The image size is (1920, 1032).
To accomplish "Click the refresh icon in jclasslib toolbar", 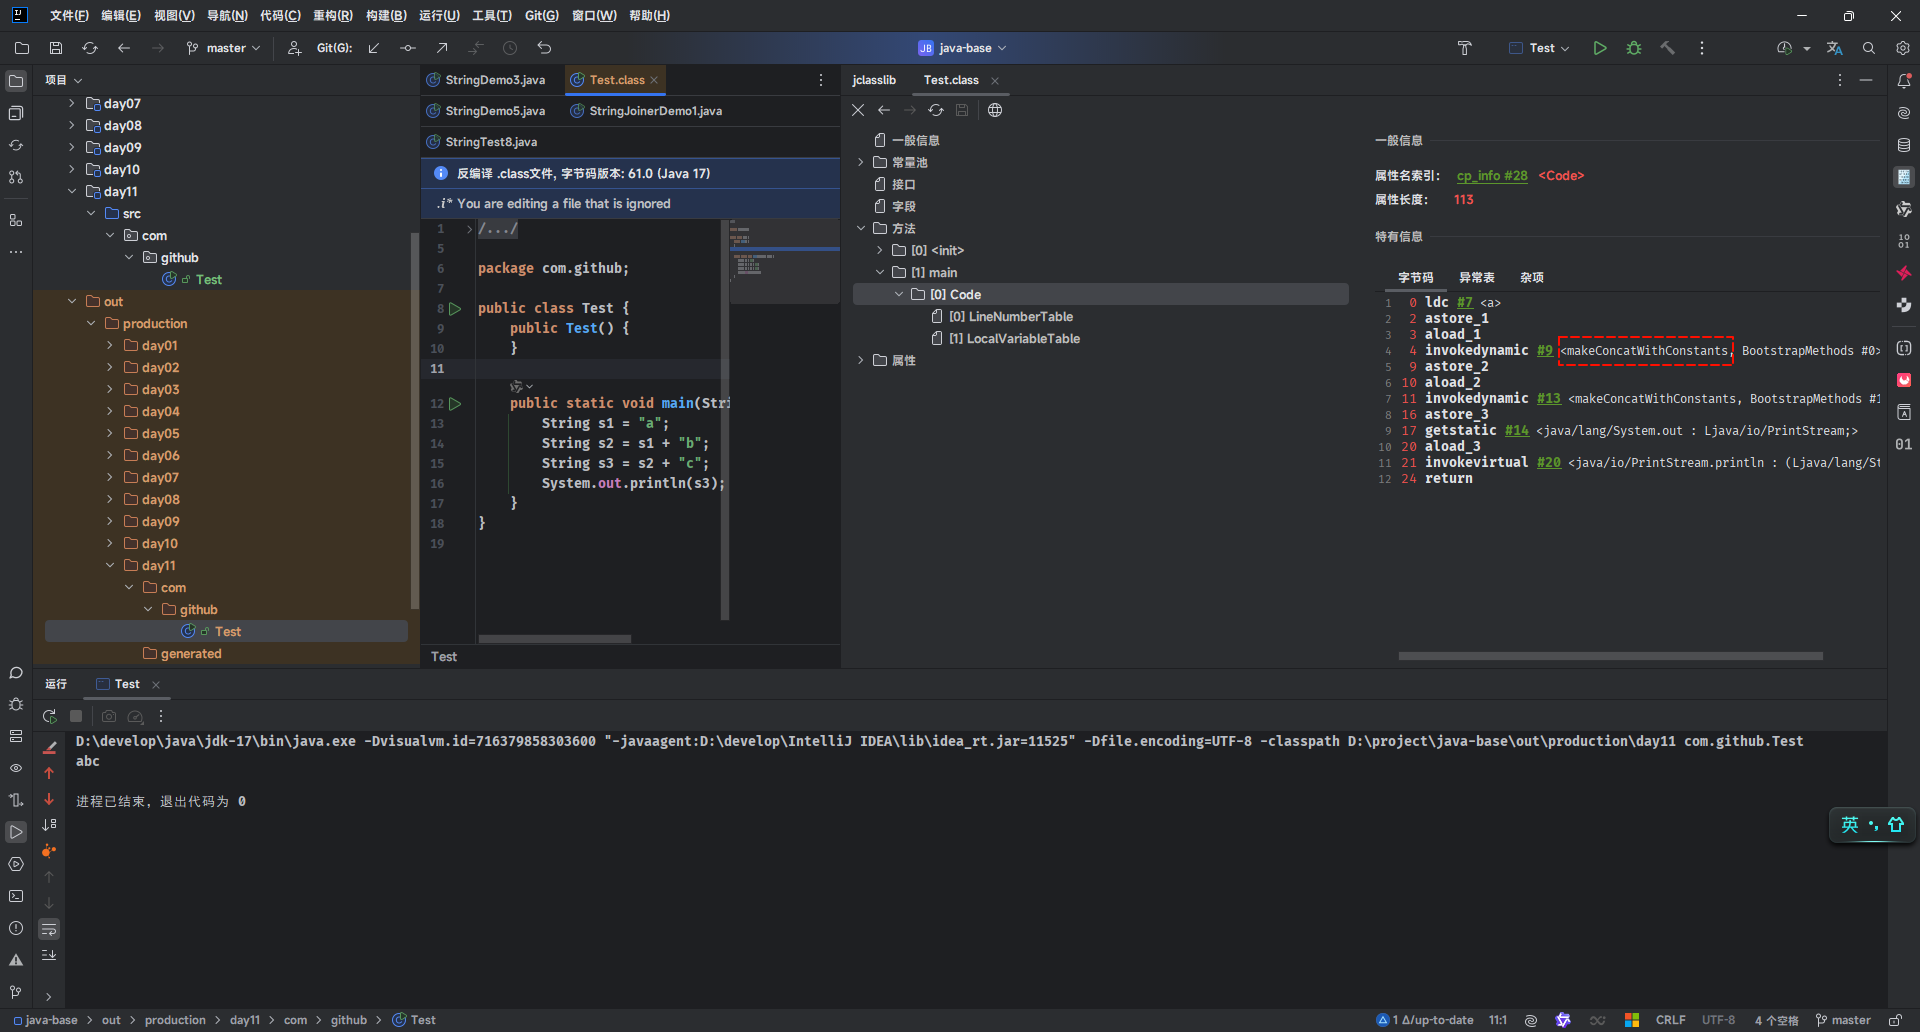I will coord(936,110).
